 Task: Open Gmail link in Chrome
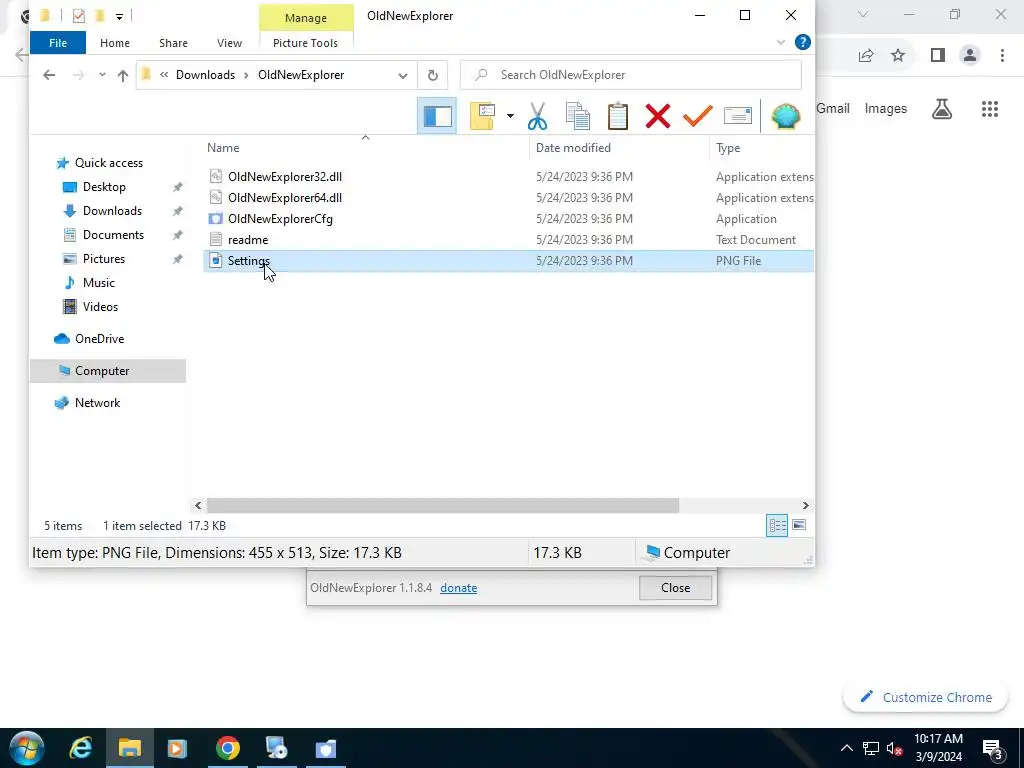click(x=833, y=109)
